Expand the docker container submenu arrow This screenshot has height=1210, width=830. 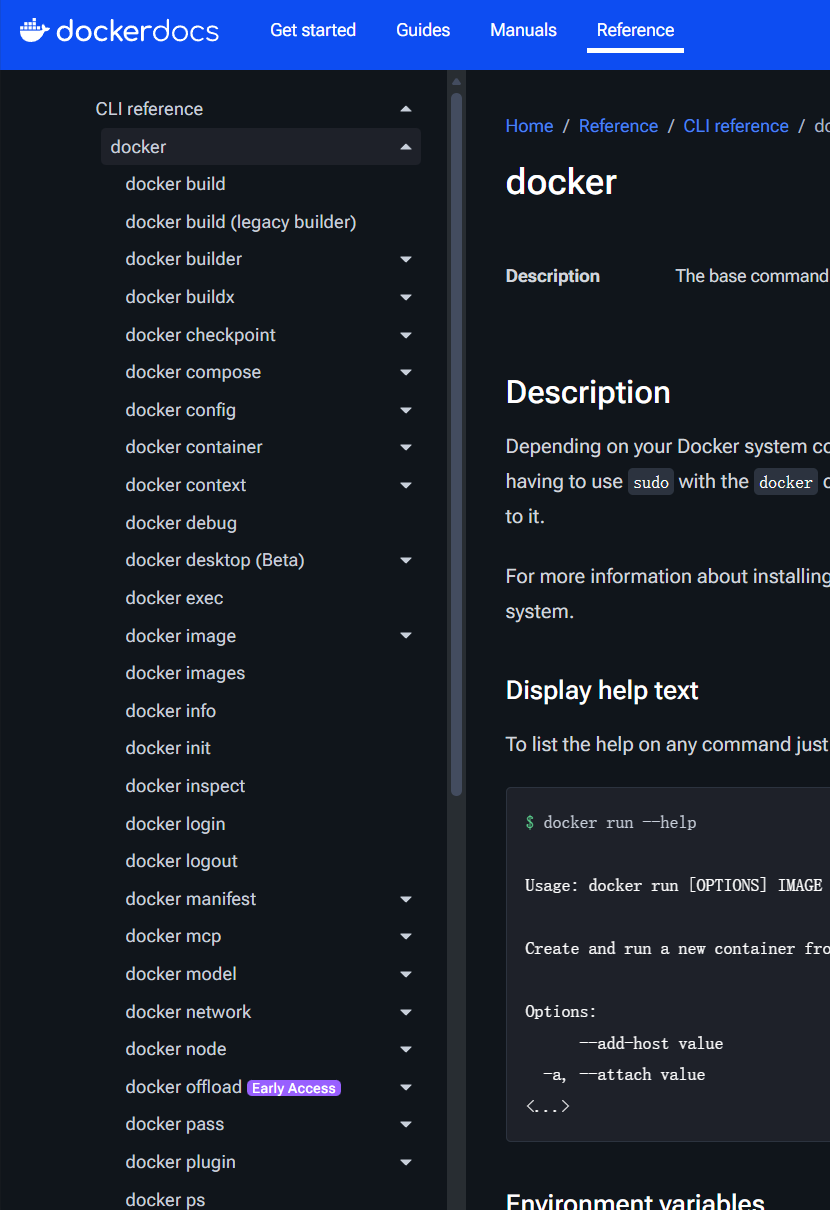[406, 447]
